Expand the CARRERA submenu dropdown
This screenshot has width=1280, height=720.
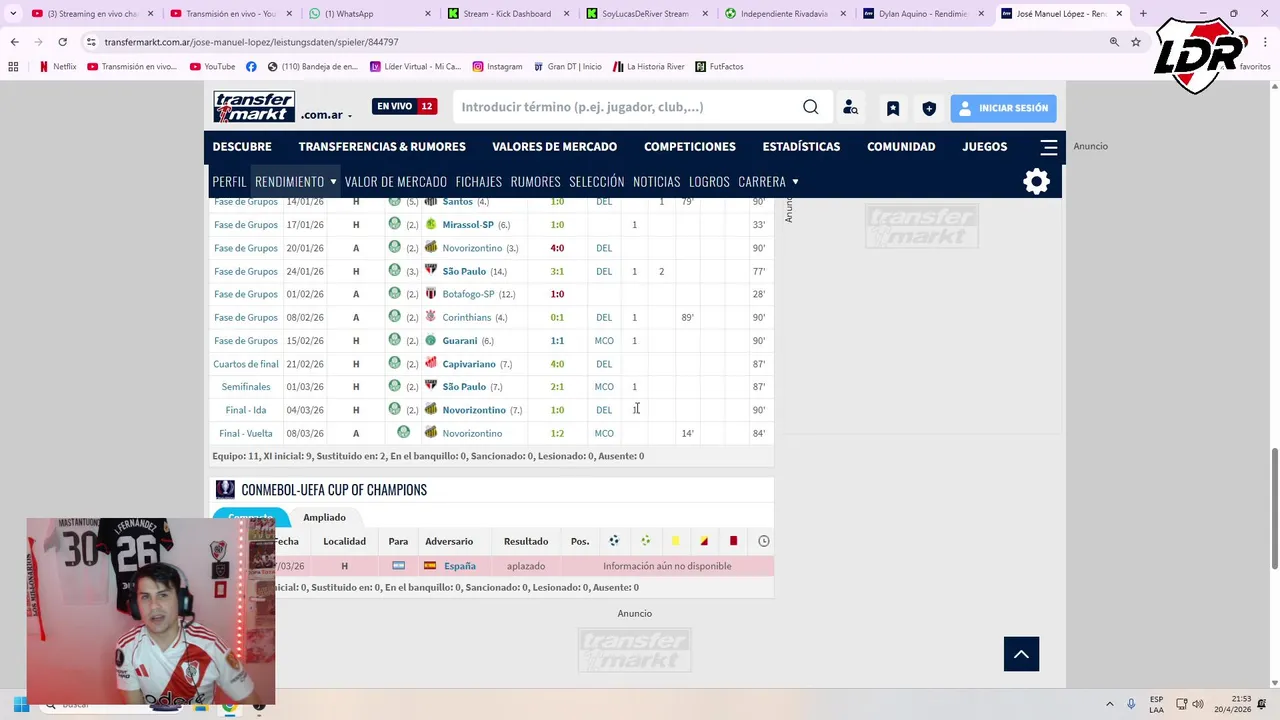[795, 182]
